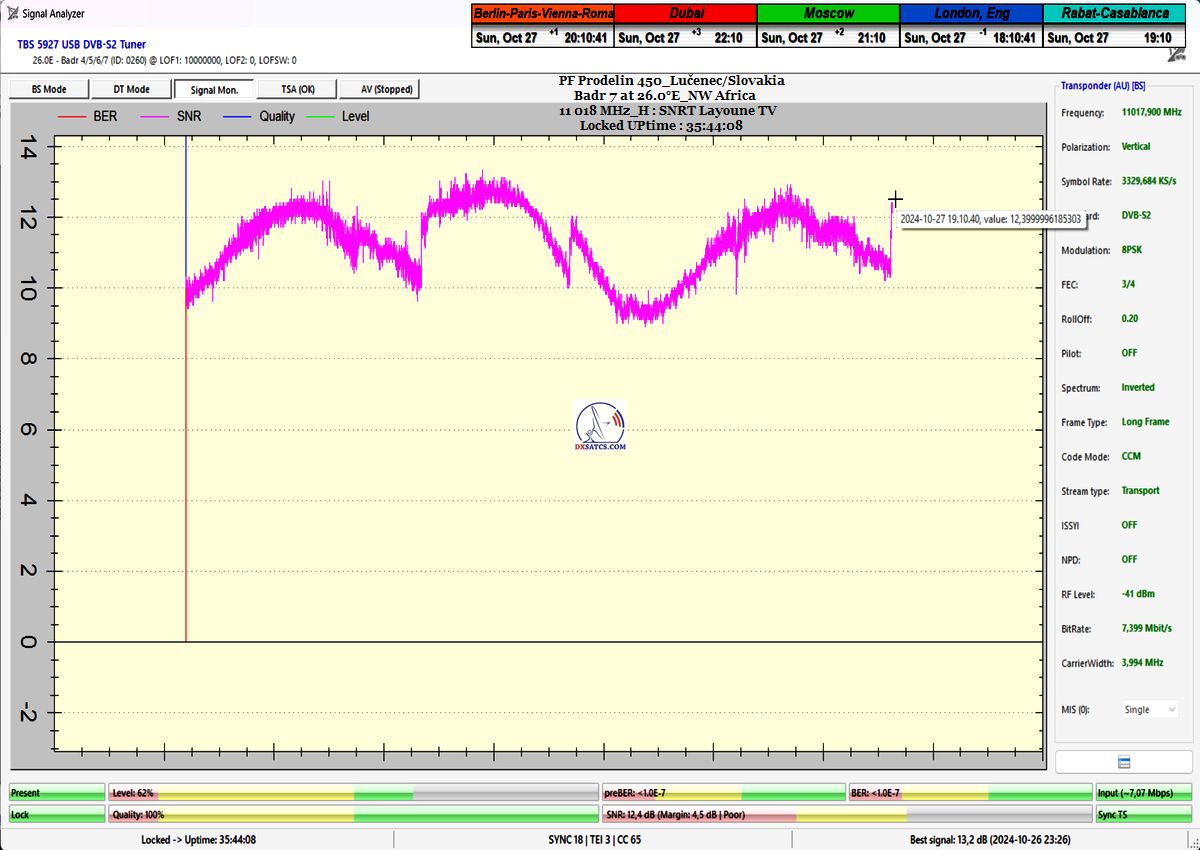Select the Signal Mon. tab
This screenshot has width=1200, height=850.
[214, 89]
